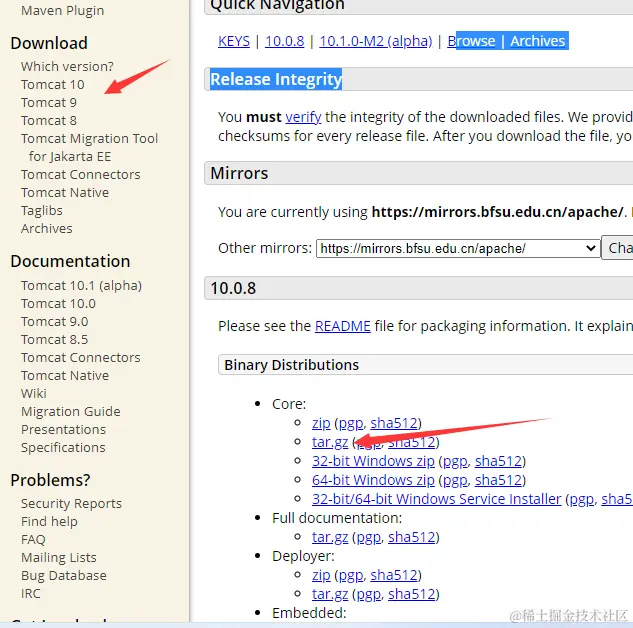
Task: Go to the Tomcat 8 download page
Action: 48,120
